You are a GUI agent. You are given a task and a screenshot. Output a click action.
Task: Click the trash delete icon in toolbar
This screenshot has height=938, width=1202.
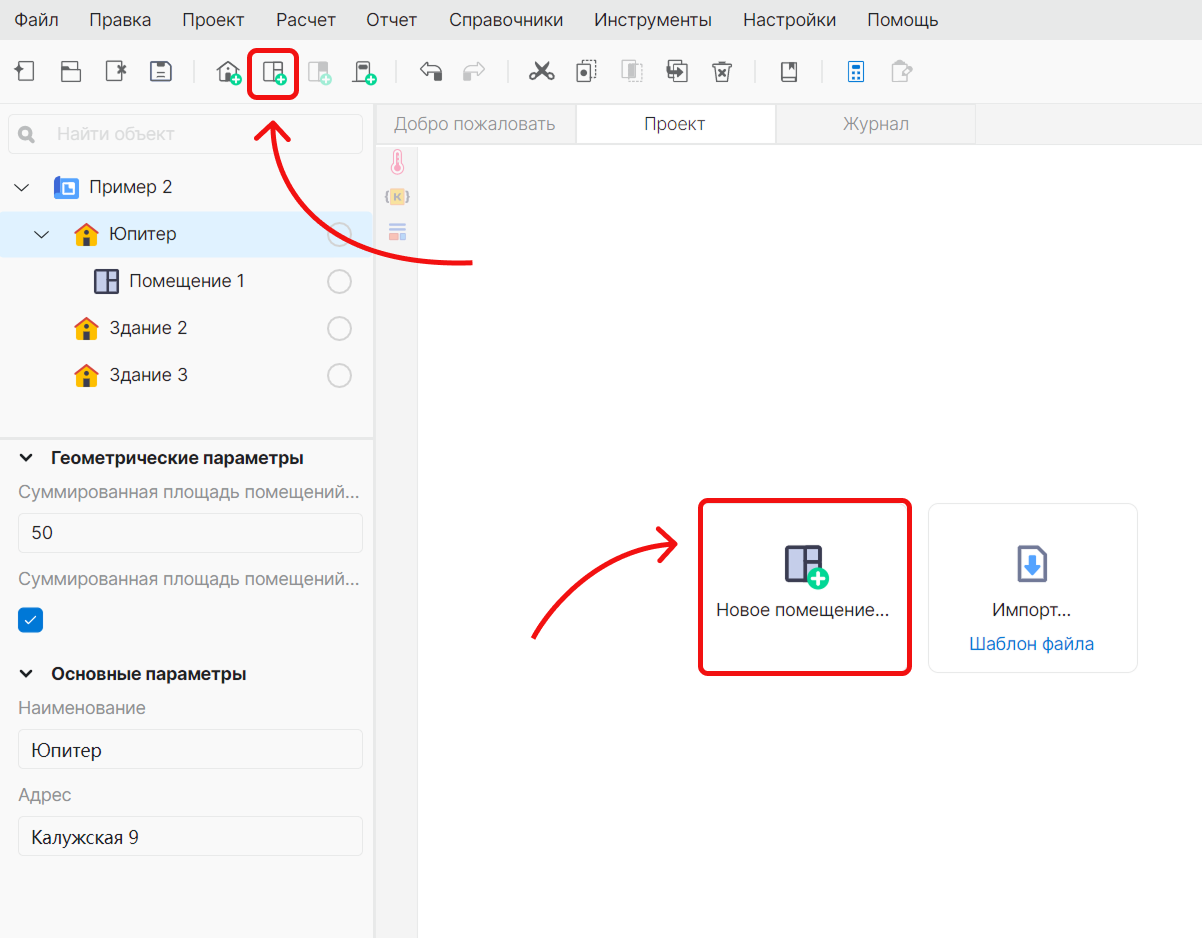[x=721, y=72]
